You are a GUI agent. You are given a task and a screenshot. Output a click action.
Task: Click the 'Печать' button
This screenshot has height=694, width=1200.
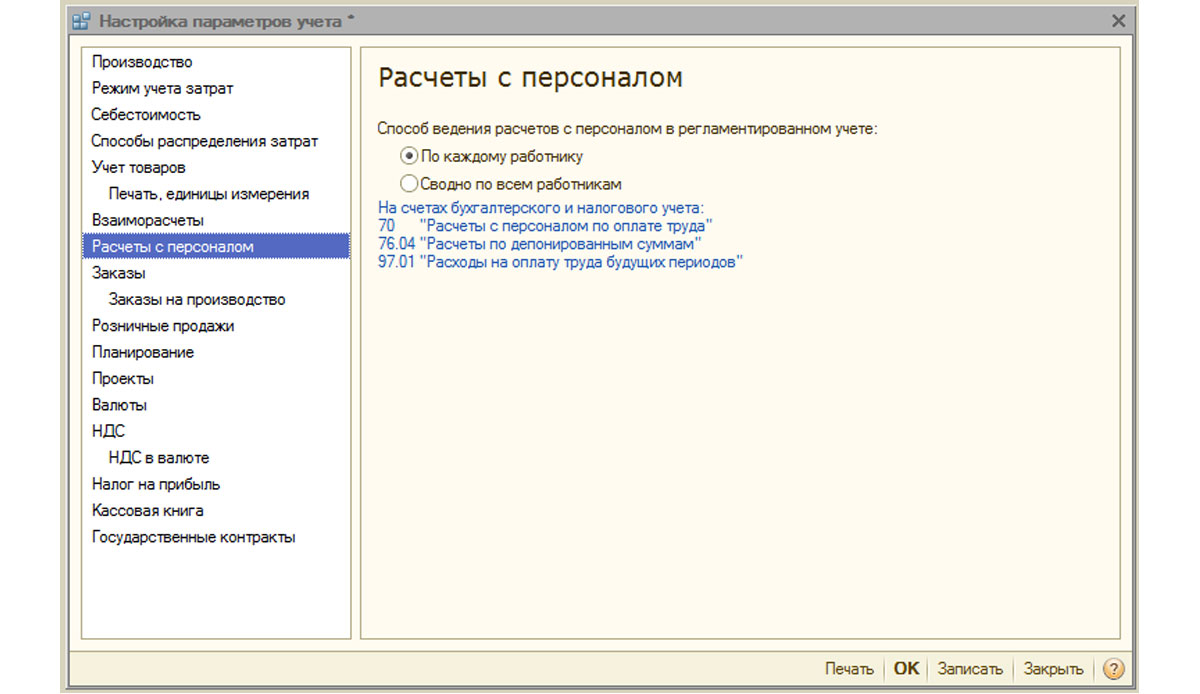coord(849,669)
